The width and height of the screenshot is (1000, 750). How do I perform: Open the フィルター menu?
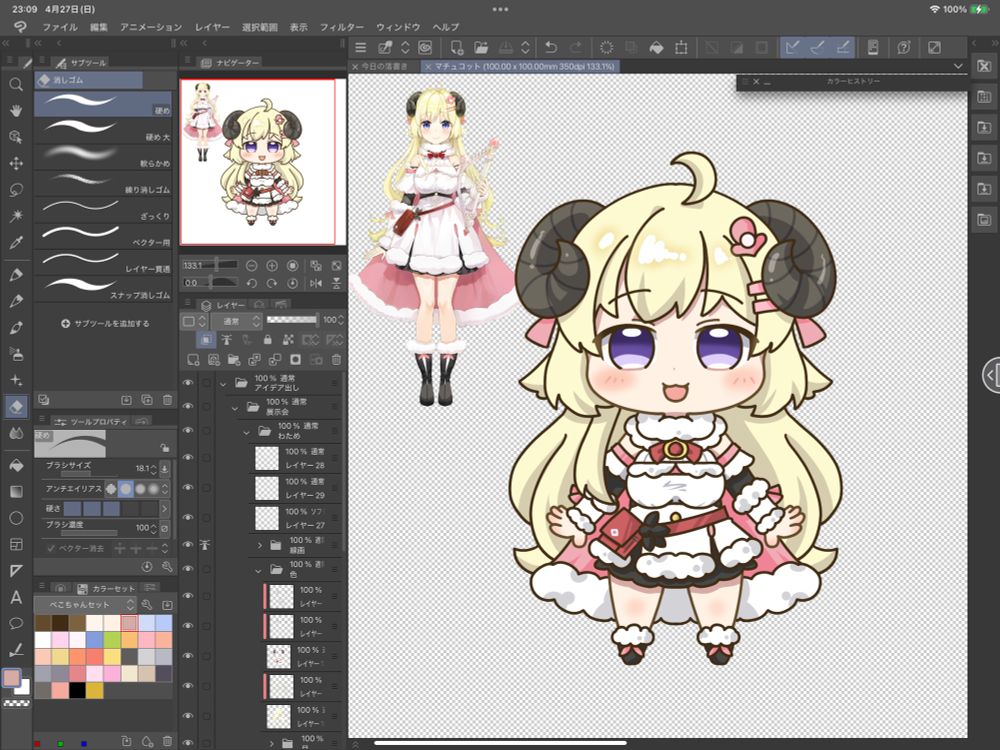[341, 27]
